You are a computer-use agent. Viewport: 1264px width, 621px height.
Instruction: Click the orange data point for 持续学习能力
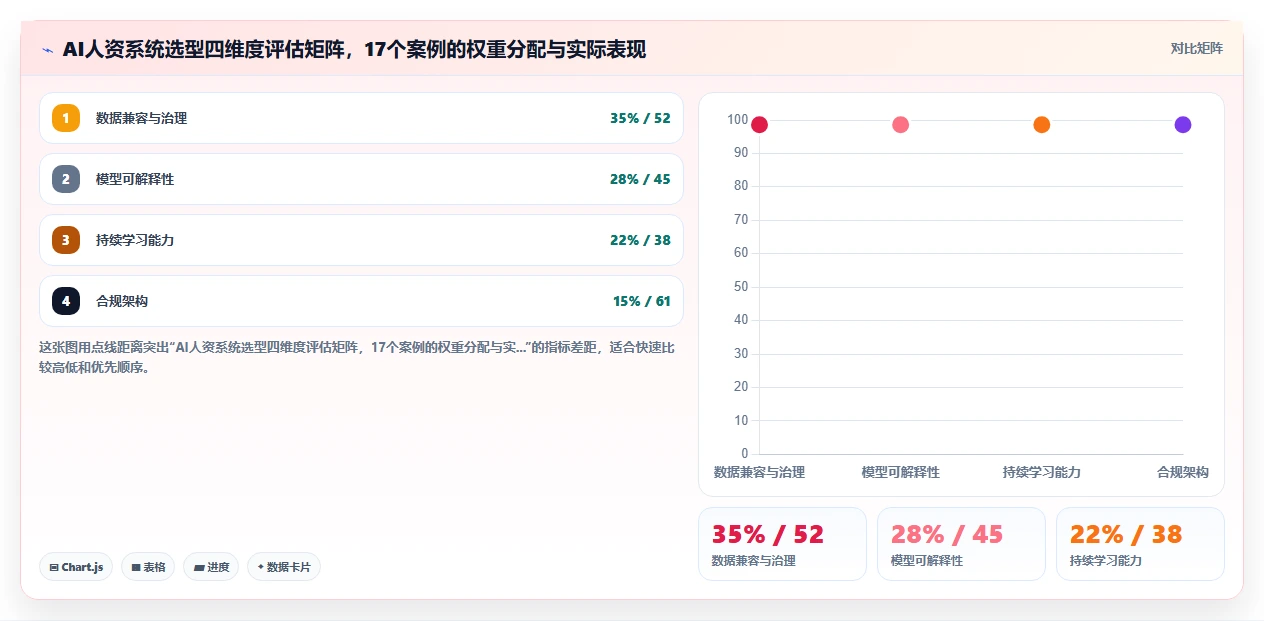1041,125
